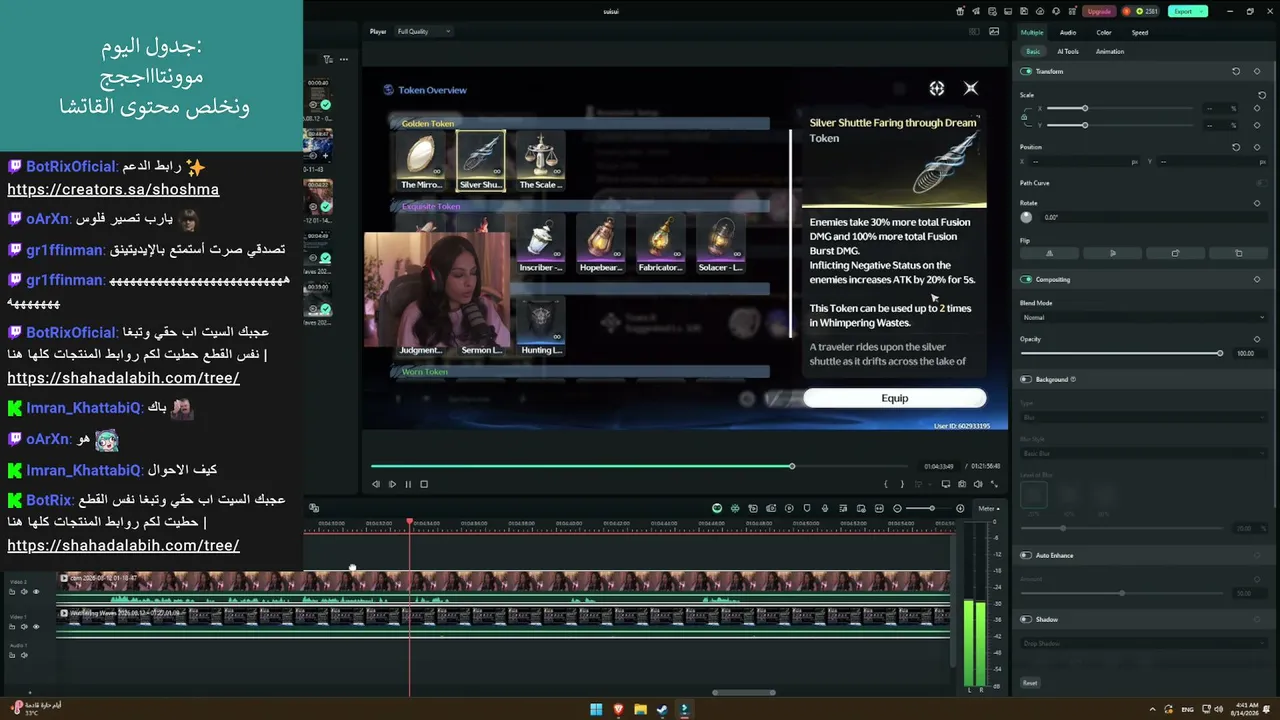Viewport: 1280px width, 720px height.
Task: Click the Opacity slider handle
Action: point(1220,353)
